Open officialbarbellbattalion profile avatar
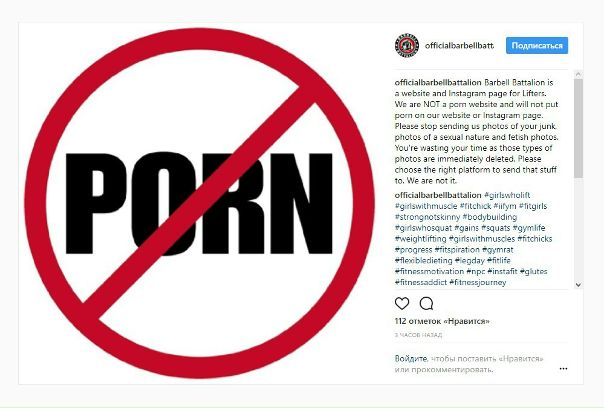Image resolution: width=604 pixels, height=408 pixels. pos(406,45)
